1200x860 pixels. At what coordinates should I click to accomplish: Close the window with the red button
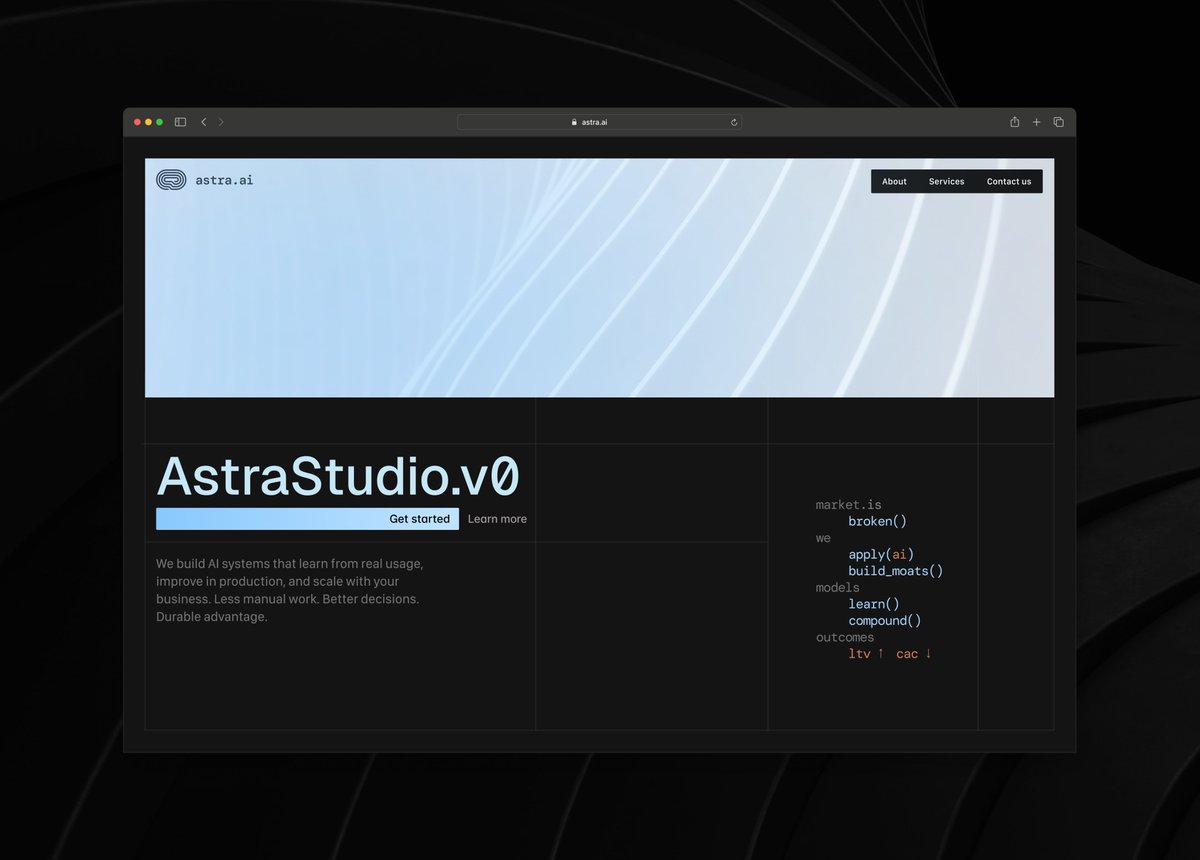tap(138, 122)
